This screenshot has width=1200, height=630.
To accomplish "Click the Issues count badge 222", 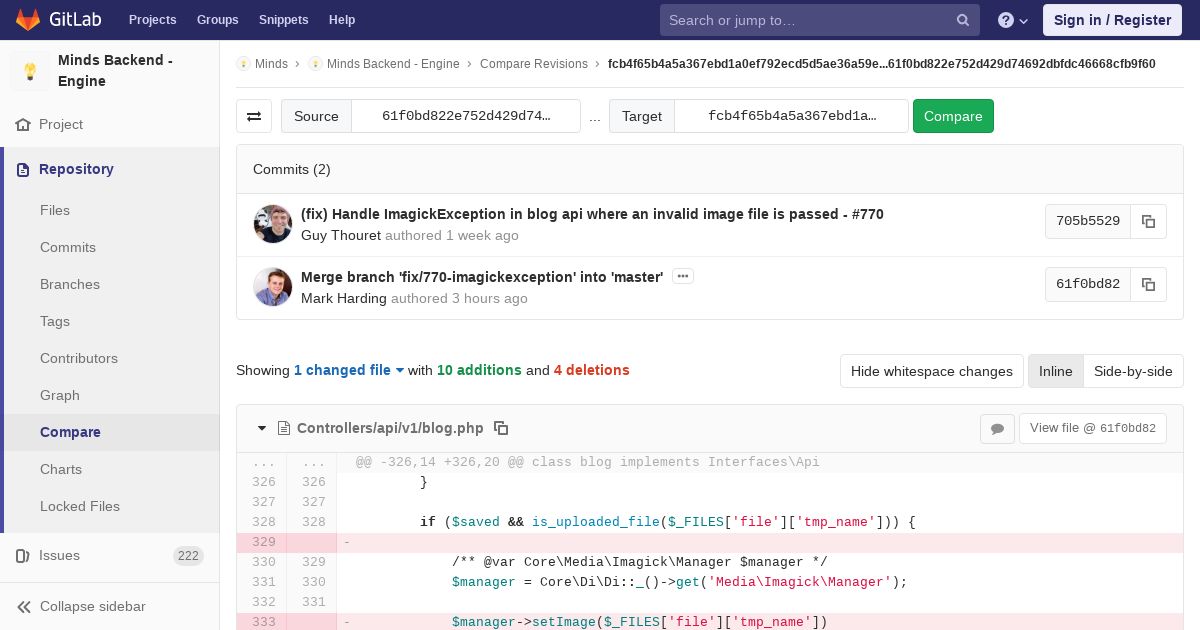I will [188, 556].
